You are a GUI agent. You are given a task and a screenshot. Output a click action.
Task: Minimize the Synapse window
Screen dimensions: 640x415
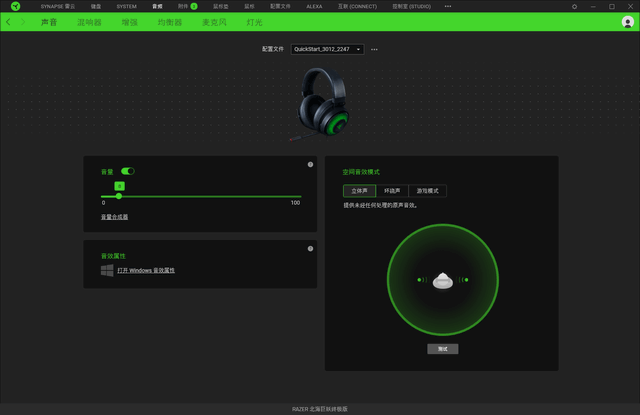point(593,7)
